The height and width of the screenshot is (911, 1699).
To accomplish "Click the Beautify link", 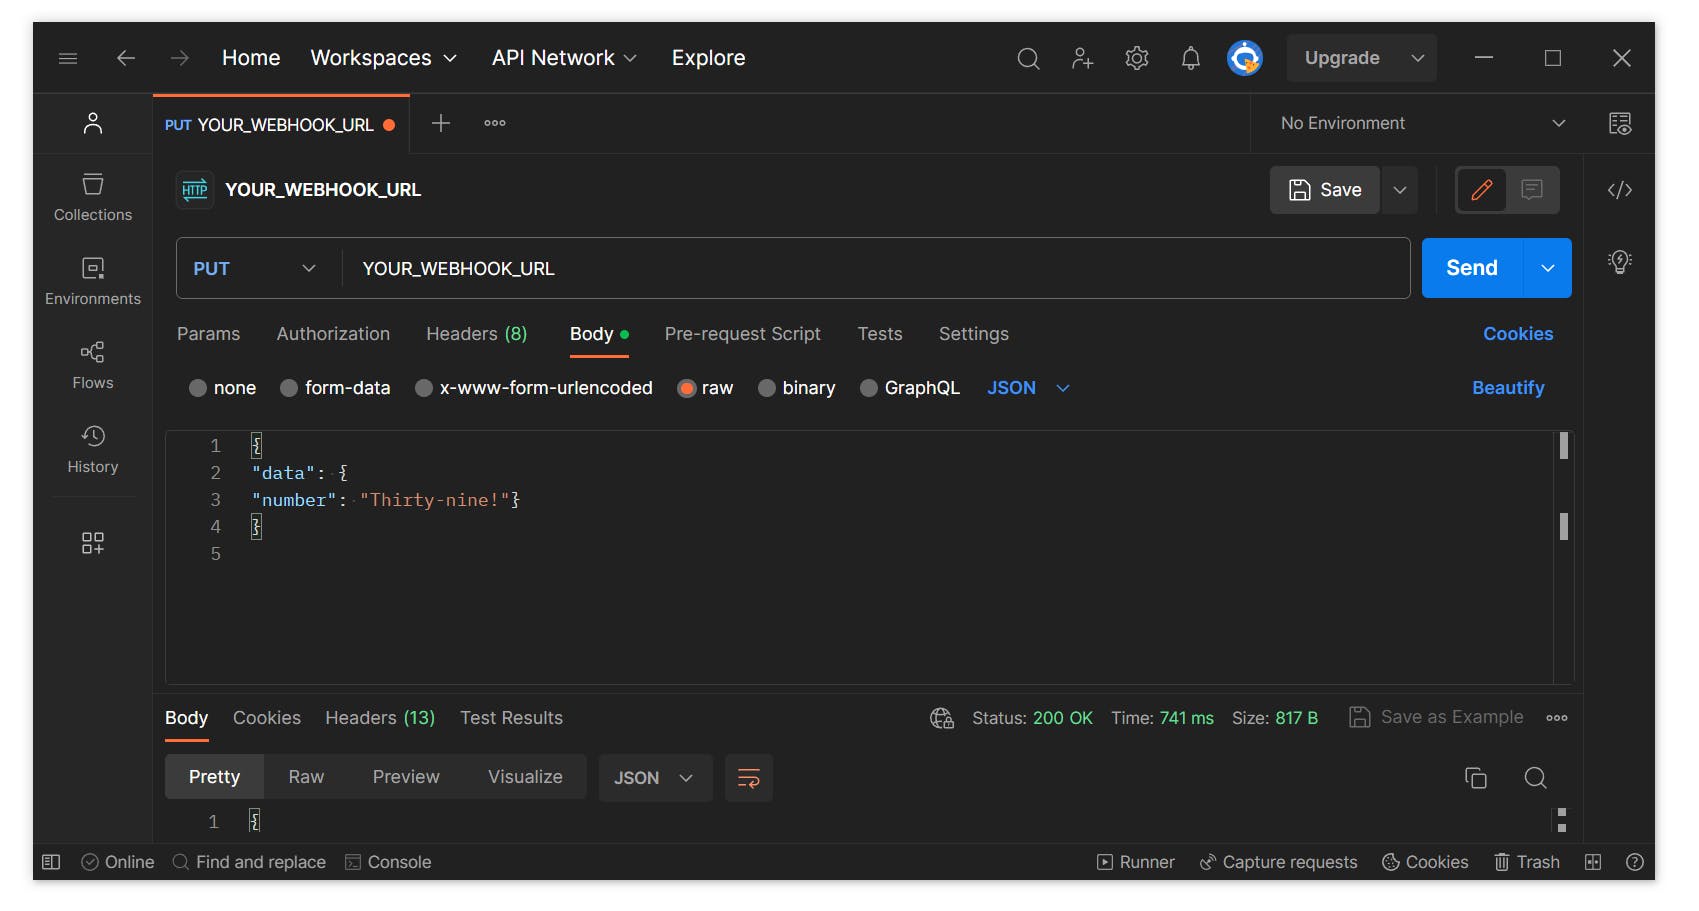I will click(1508, 388).
